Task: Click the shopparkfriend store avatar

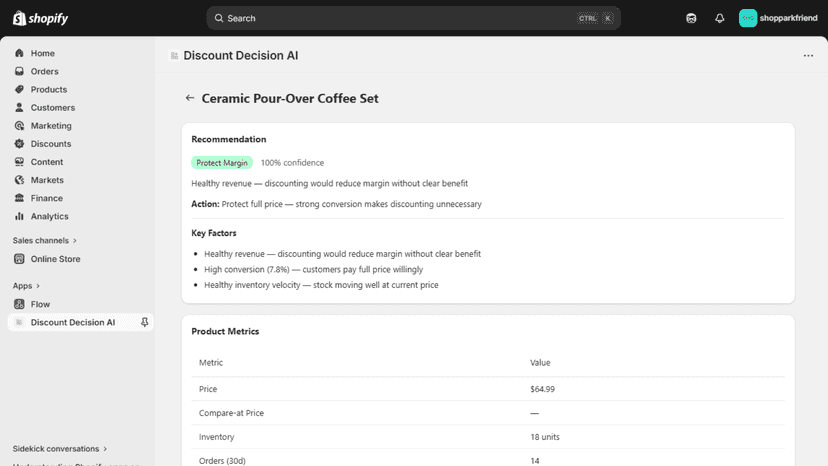Action: pyautogui.click(x=748, y=18)
